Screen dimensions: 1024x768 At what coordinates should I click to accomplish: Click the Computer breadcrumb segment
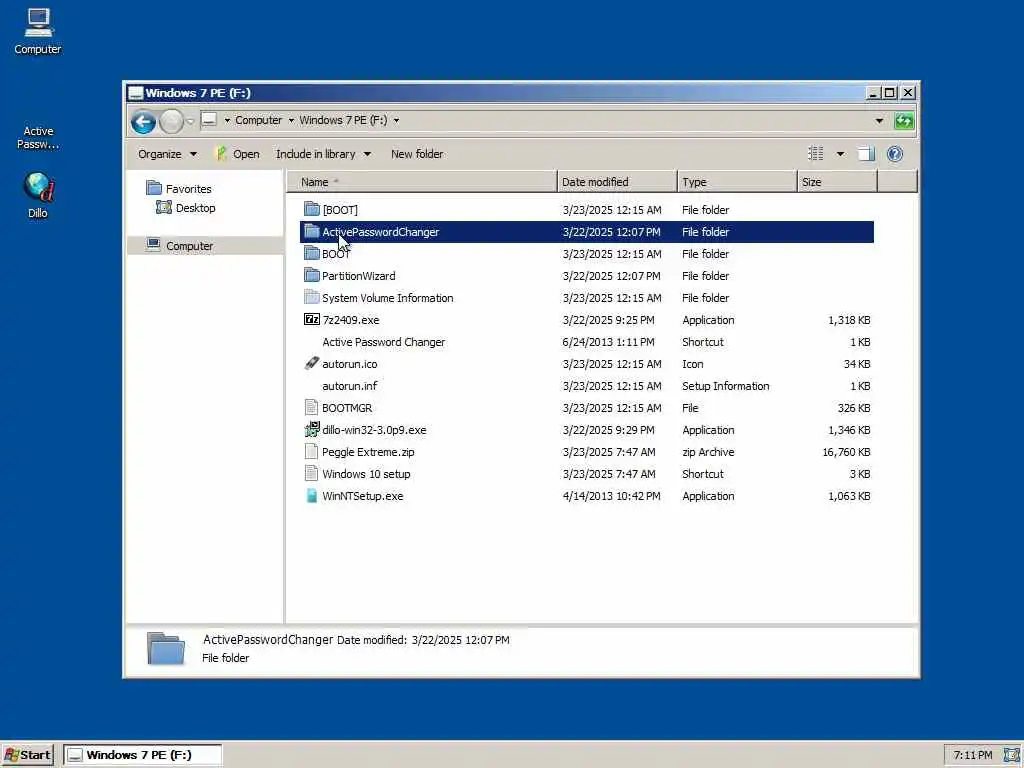click(258, 120)
